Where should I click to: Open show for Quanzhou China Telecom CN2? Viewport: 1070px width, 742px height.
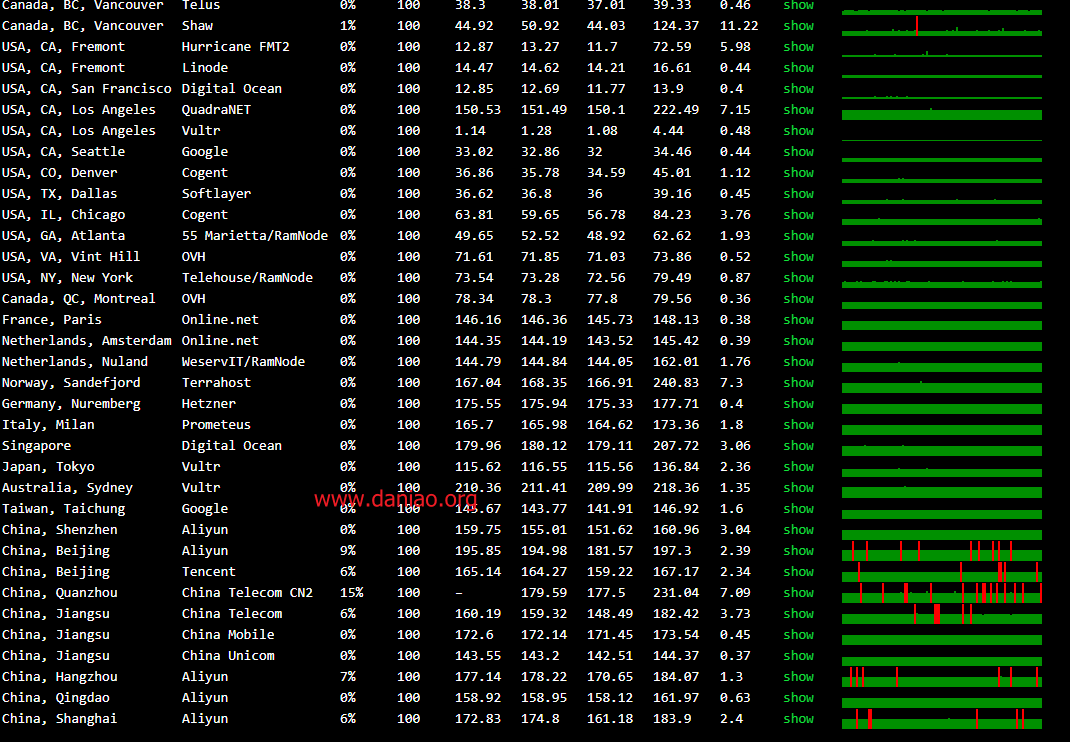(x=798, y=593)
